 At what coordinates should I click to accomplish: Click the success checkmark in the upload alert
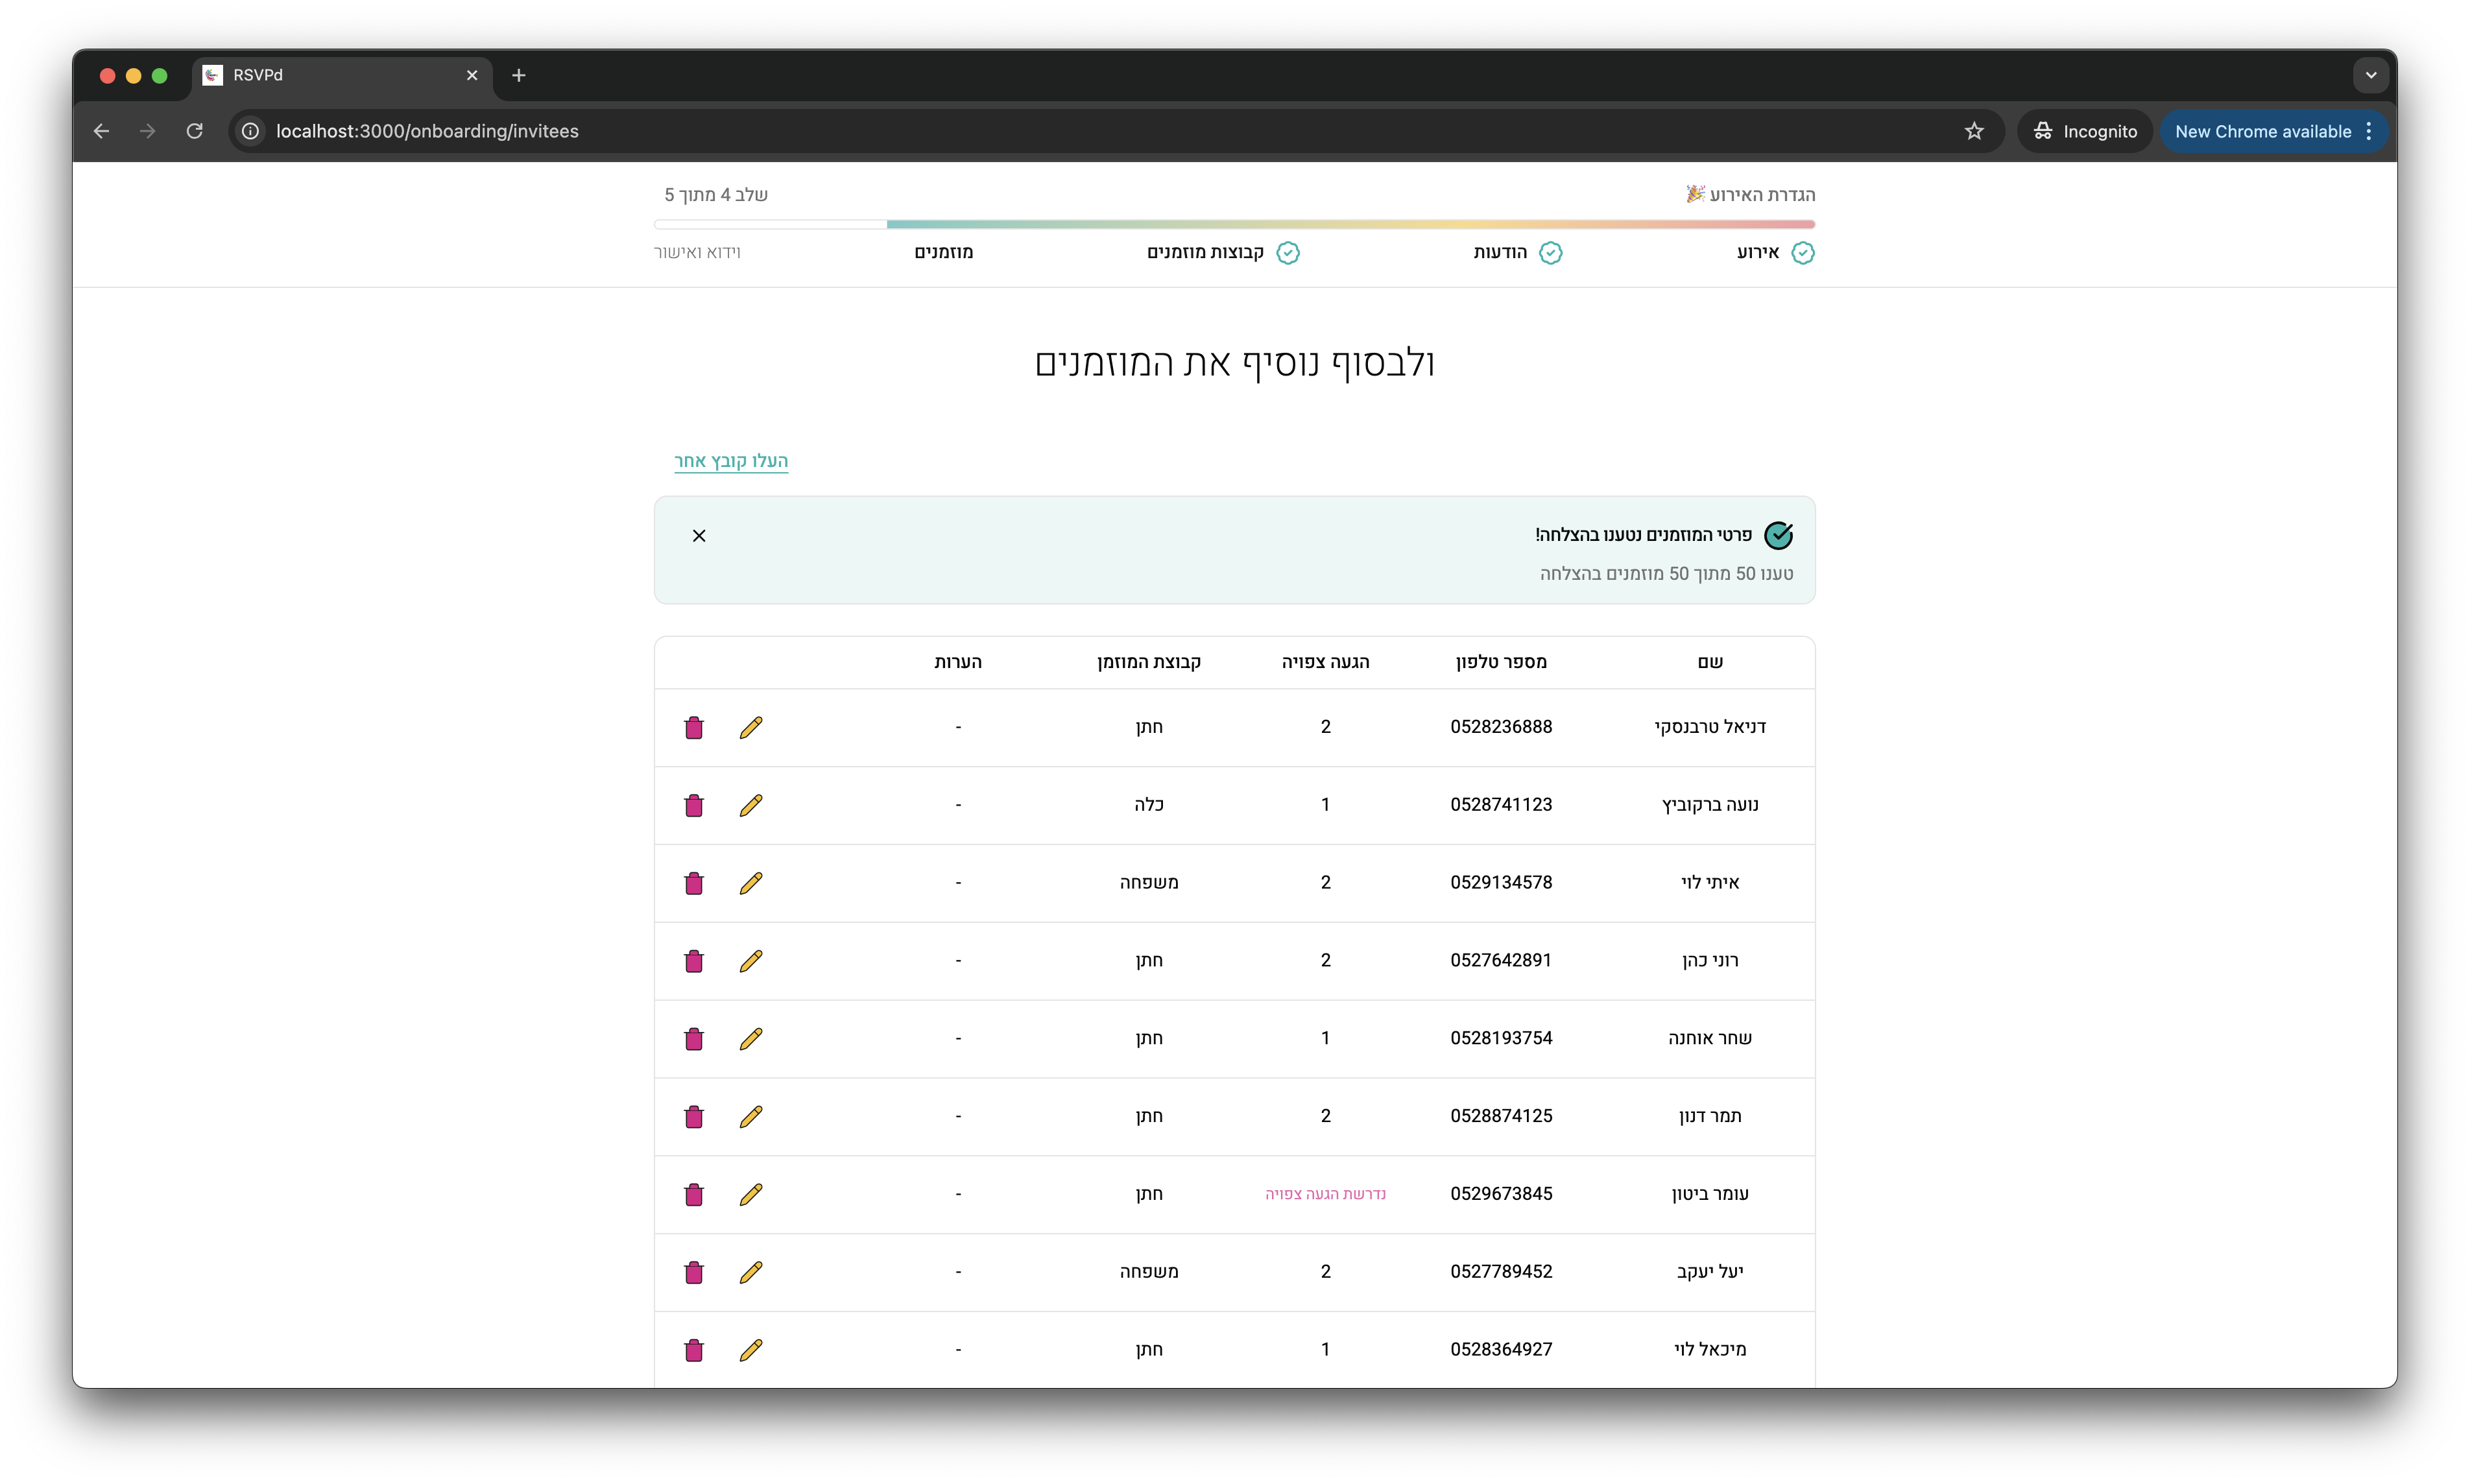tap(1779, 535)
